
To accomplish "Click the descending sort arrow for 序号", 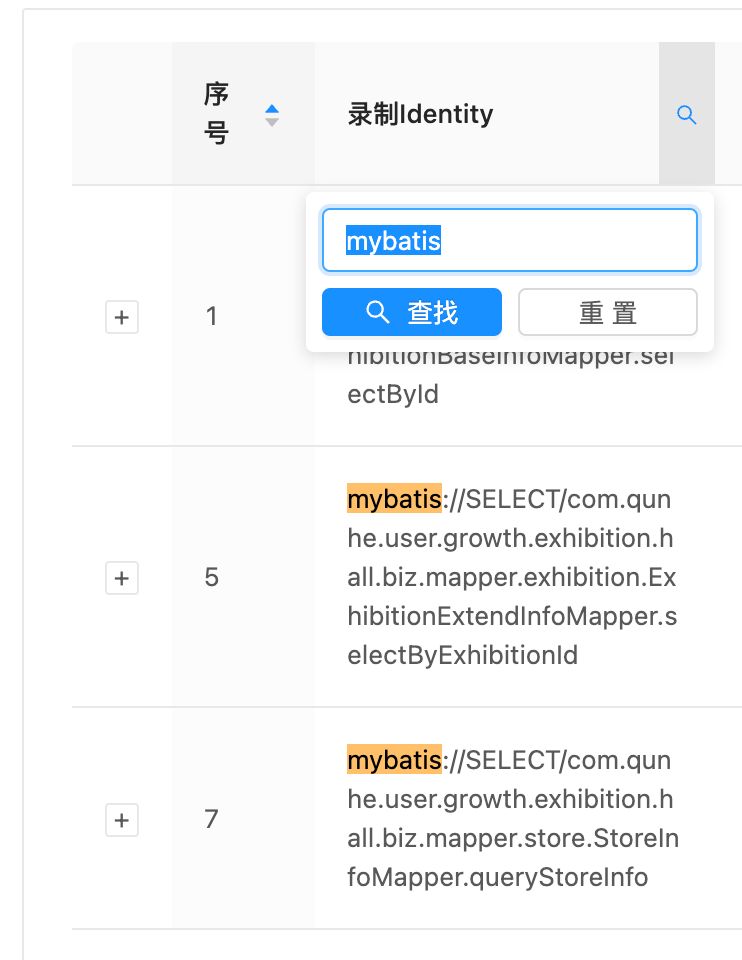I will (x=271, y=122).
